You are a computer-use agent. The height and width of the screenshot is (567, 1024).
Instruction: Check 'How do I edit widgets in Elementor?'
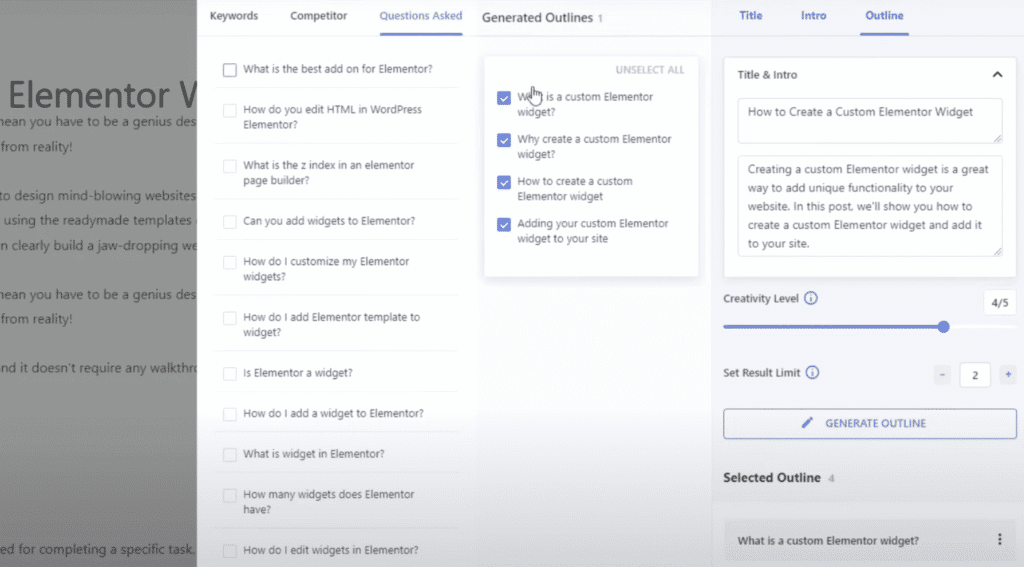pos(229,551)
